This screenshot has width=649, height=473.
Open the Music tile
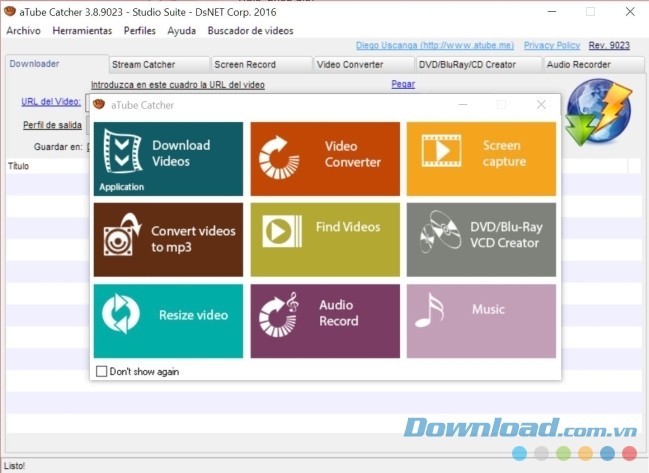coord(481,320)
